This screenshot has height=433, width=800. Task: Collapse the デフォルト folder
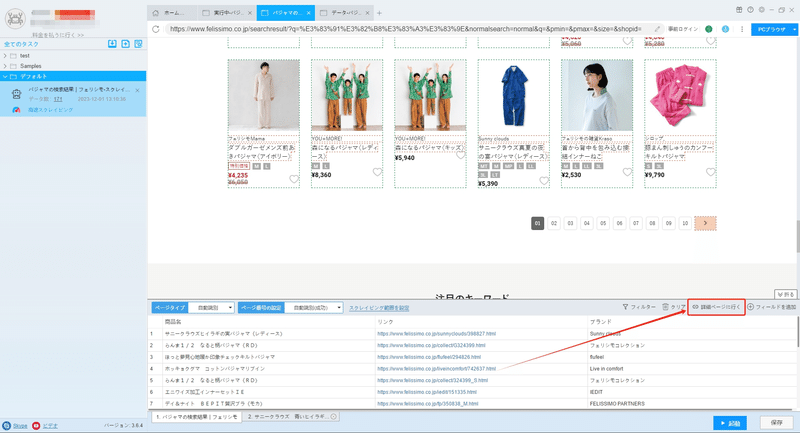pos(5,77)
